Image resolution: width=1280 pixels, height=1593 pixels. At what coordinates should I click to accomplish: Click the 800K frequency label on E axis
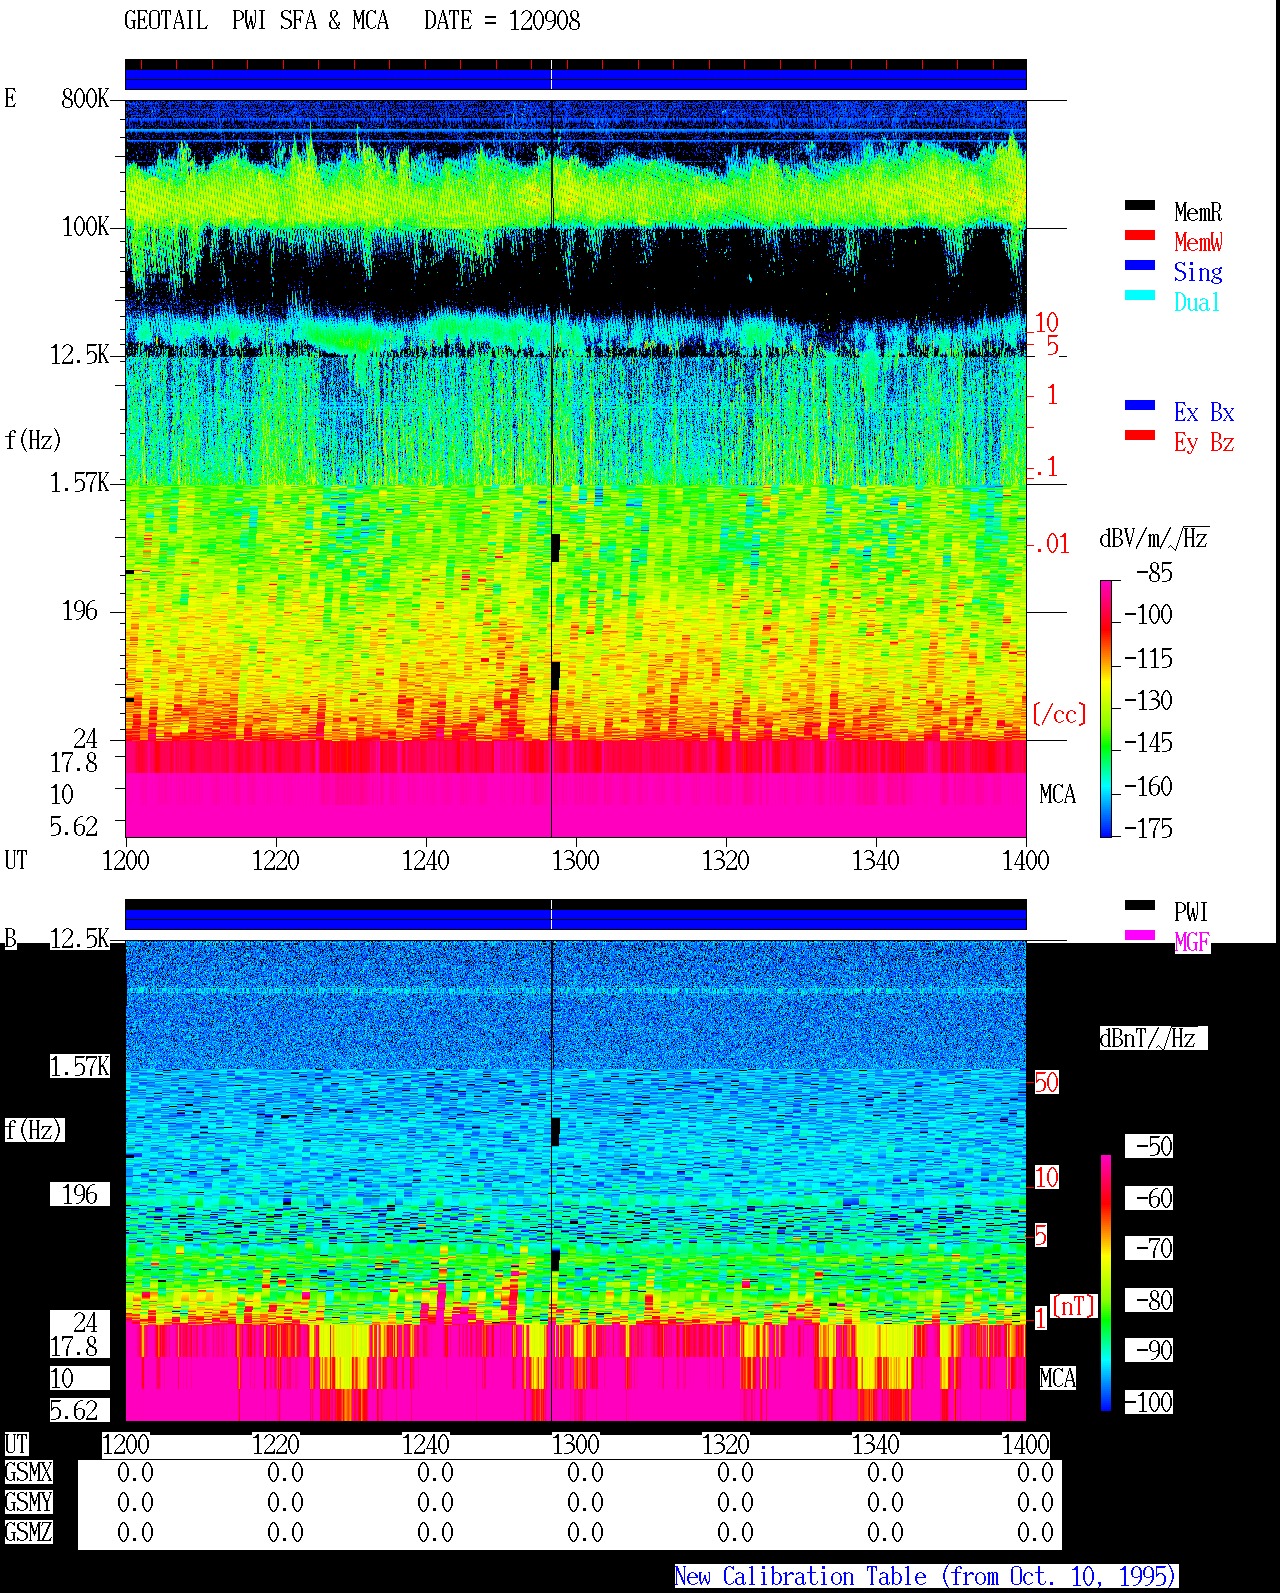click(85, 98)
